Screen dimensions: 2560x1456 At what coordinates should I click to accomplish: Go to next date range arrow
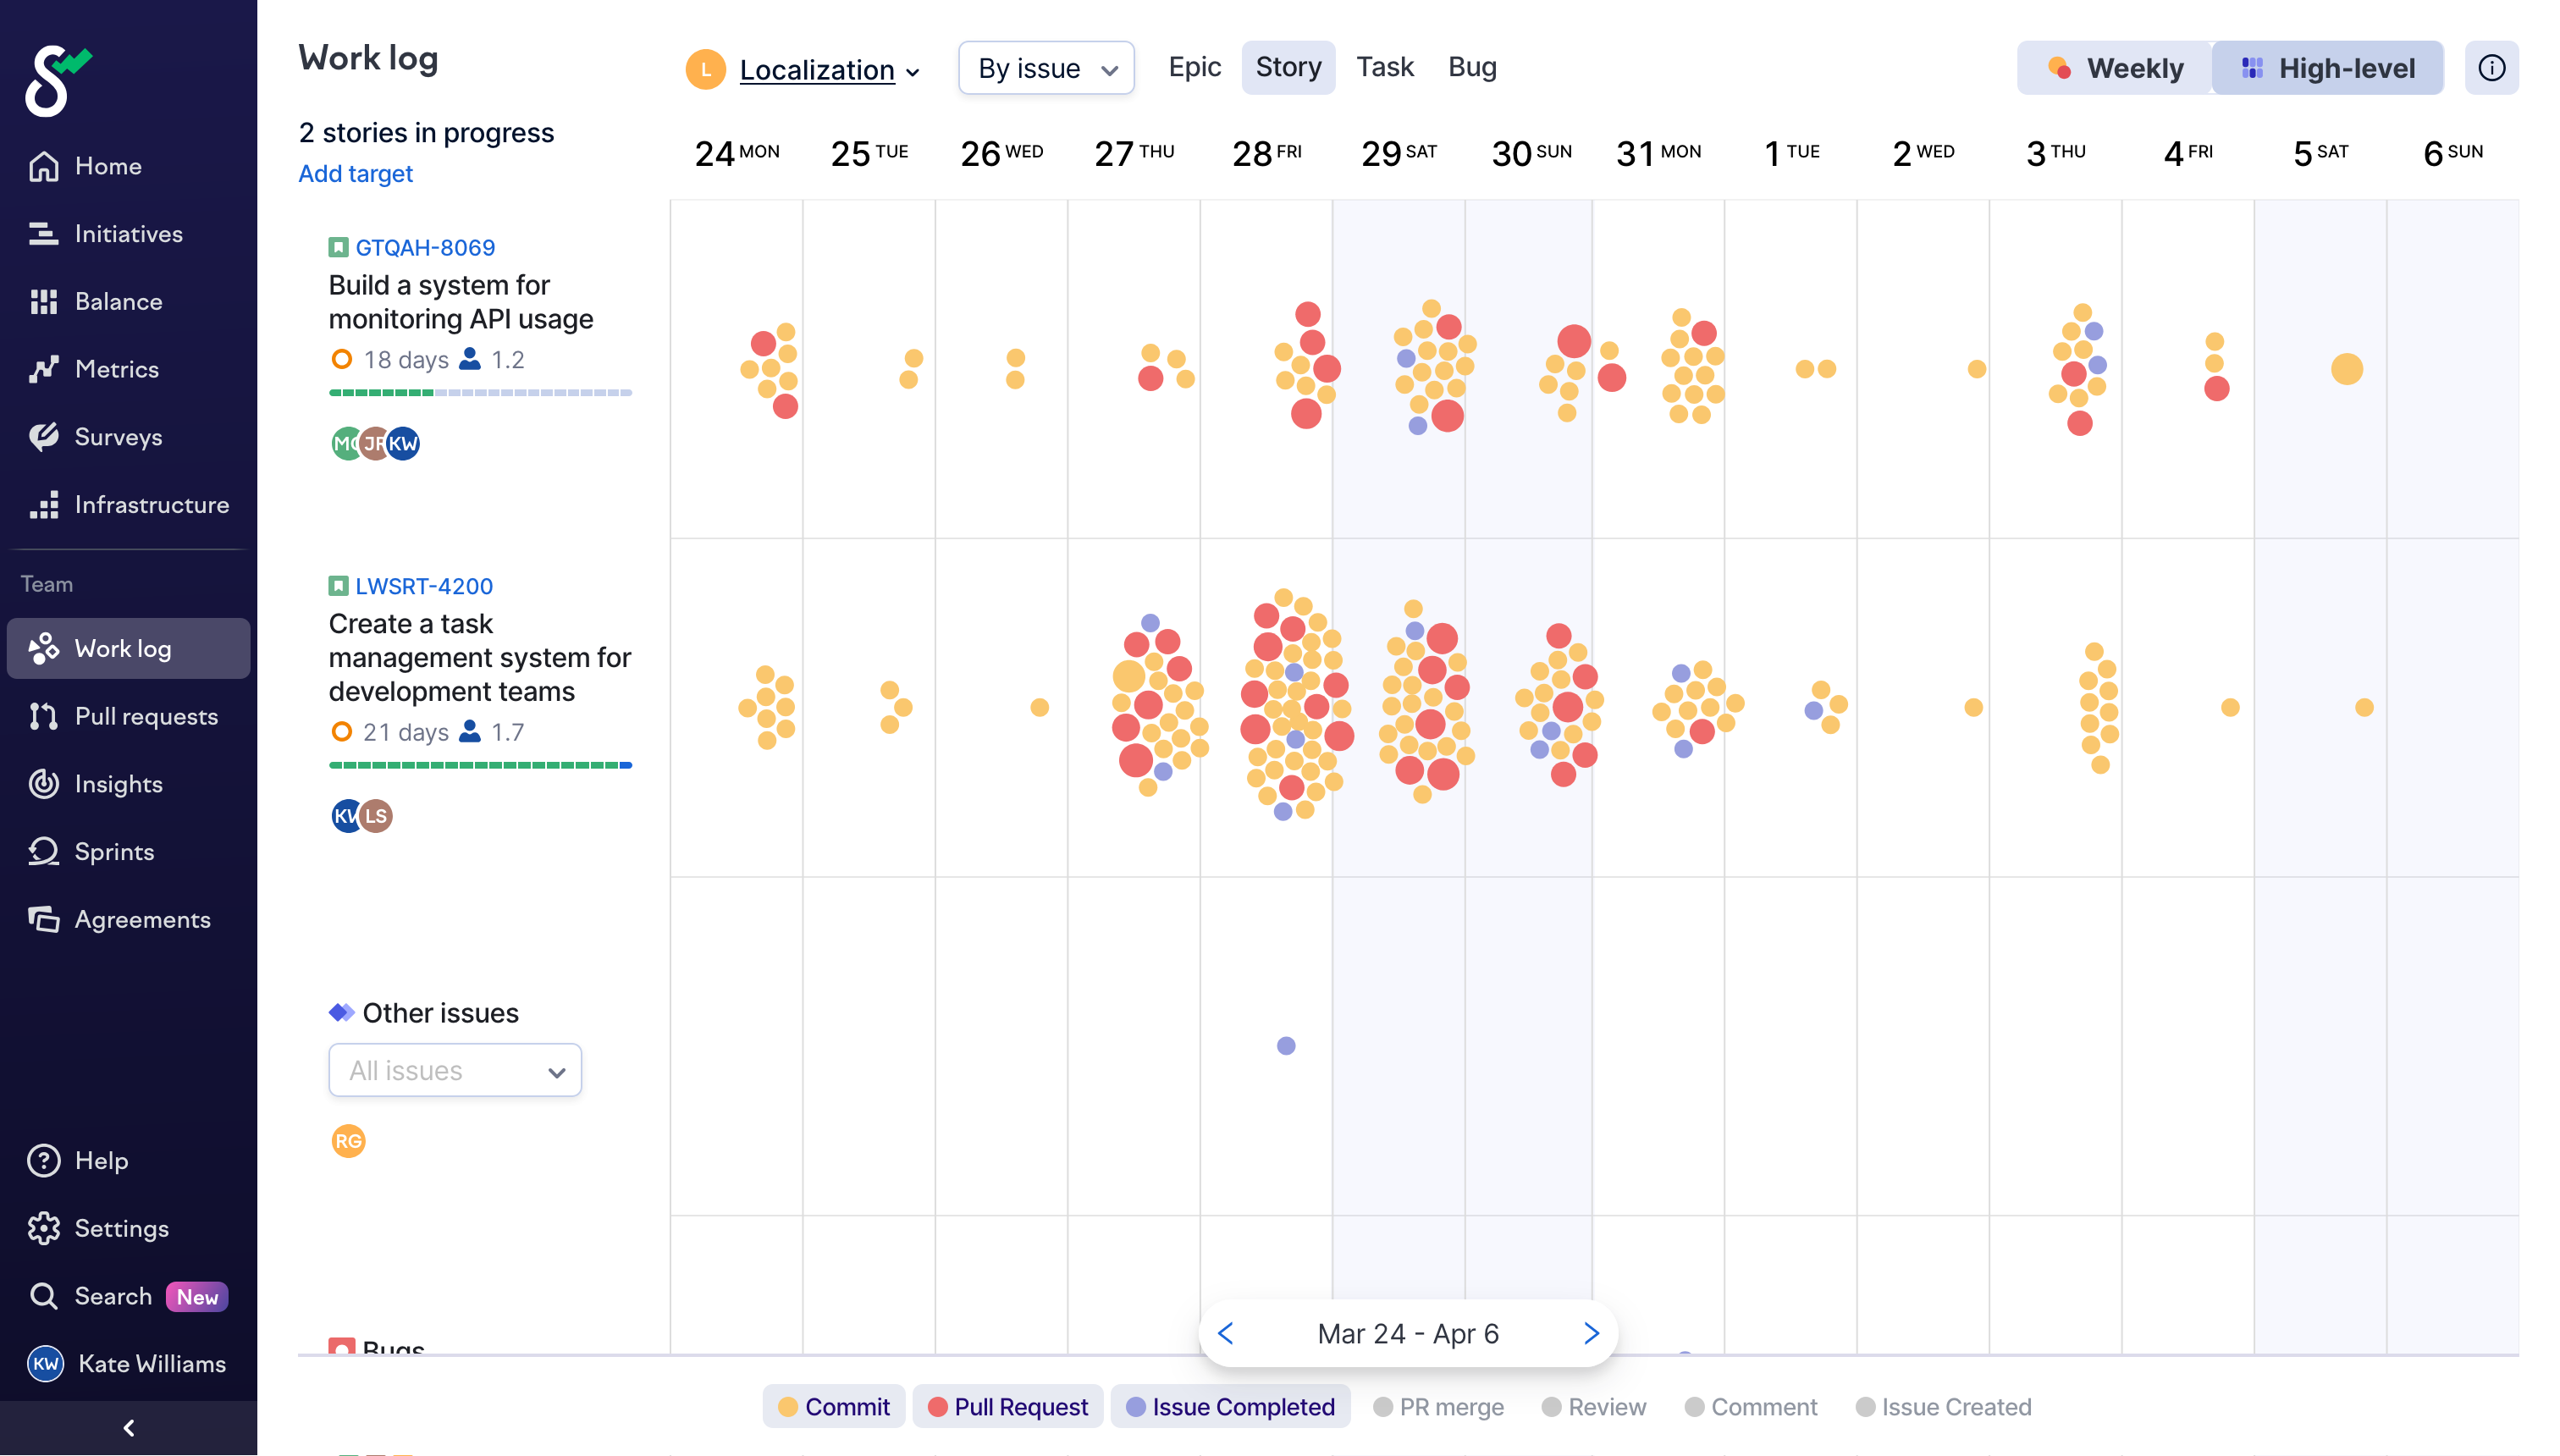pyautogui.click(x=1591, y=1333)
